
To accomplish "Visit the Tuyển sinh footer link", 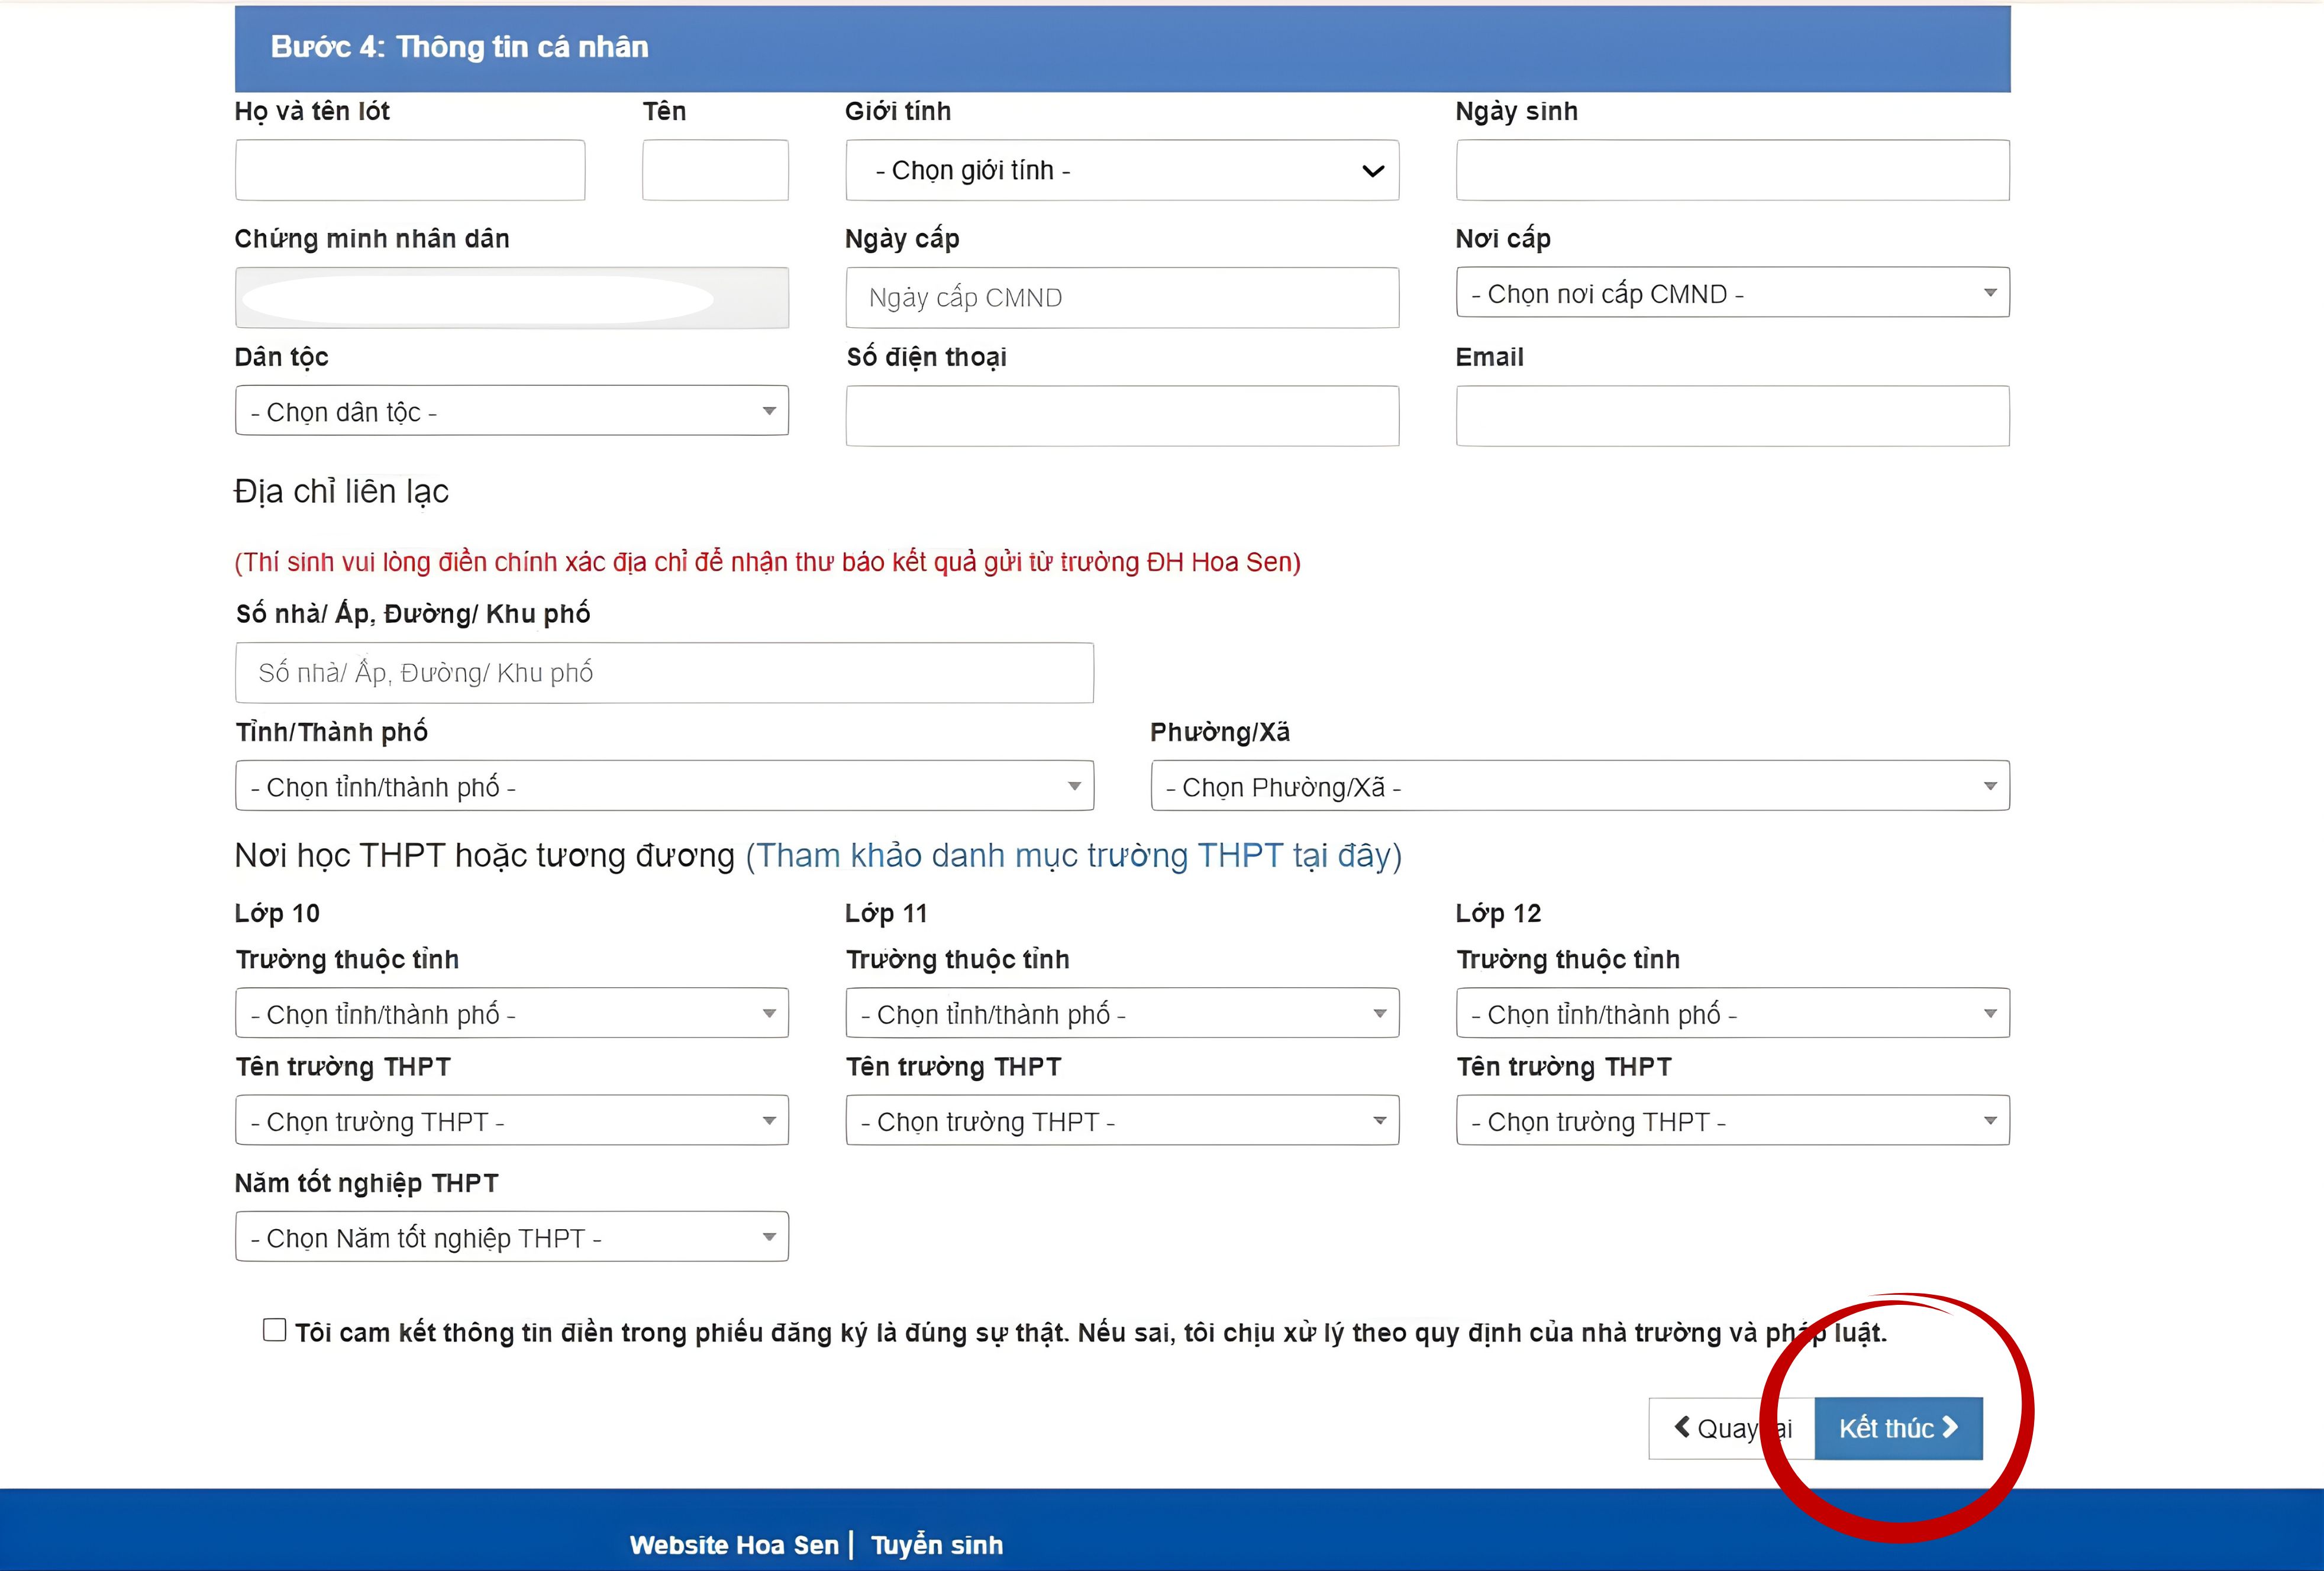I will pos(936,1545).
